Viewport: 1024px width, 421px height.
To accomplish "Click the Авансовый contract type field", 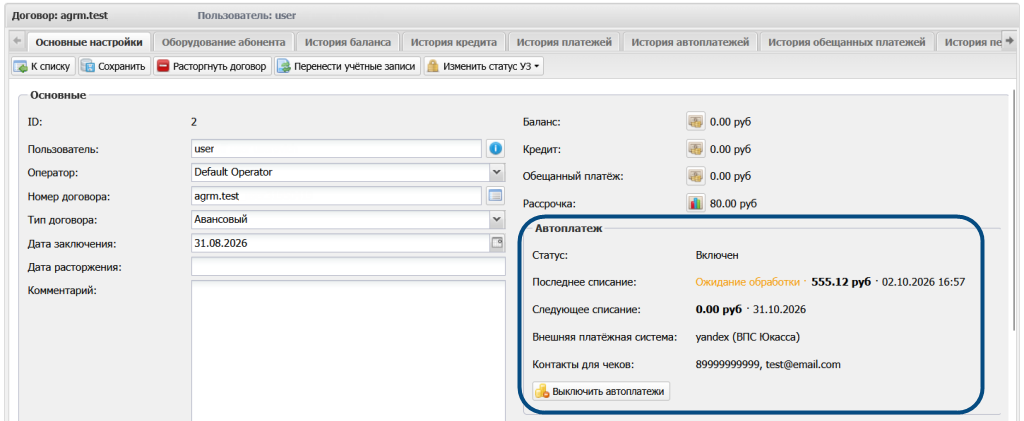I will coord(340,219).
